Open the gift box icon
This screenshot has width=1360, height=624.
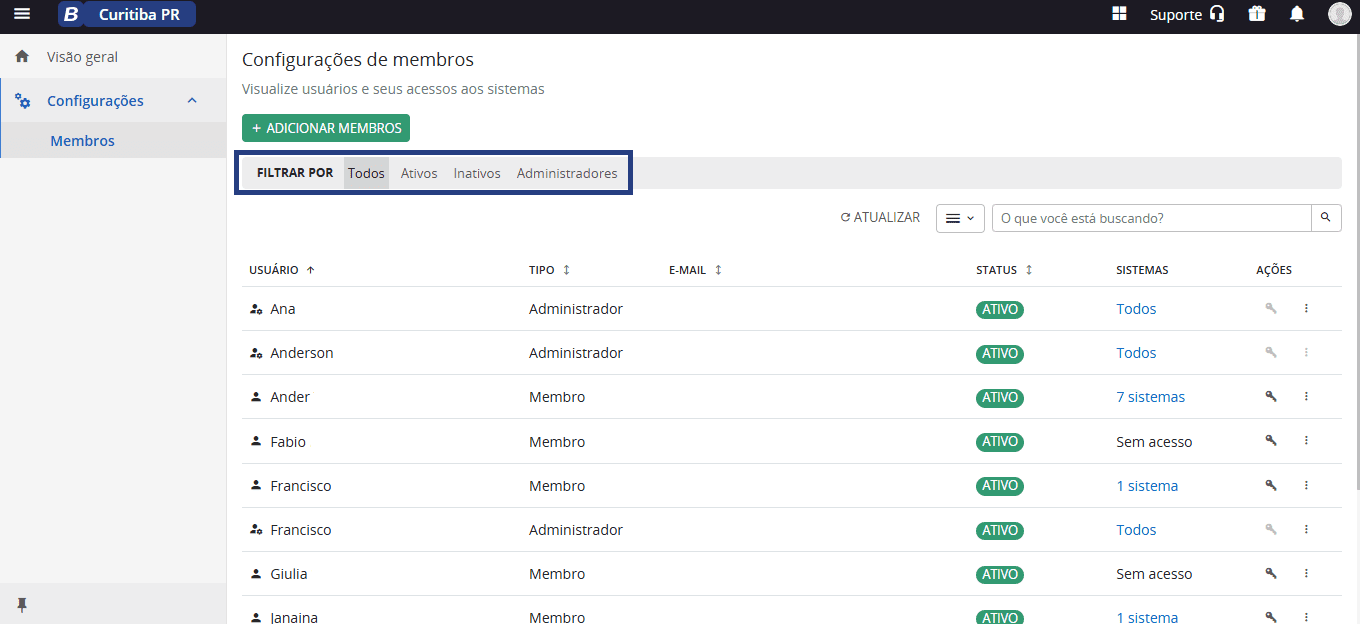coord(1257,14)
